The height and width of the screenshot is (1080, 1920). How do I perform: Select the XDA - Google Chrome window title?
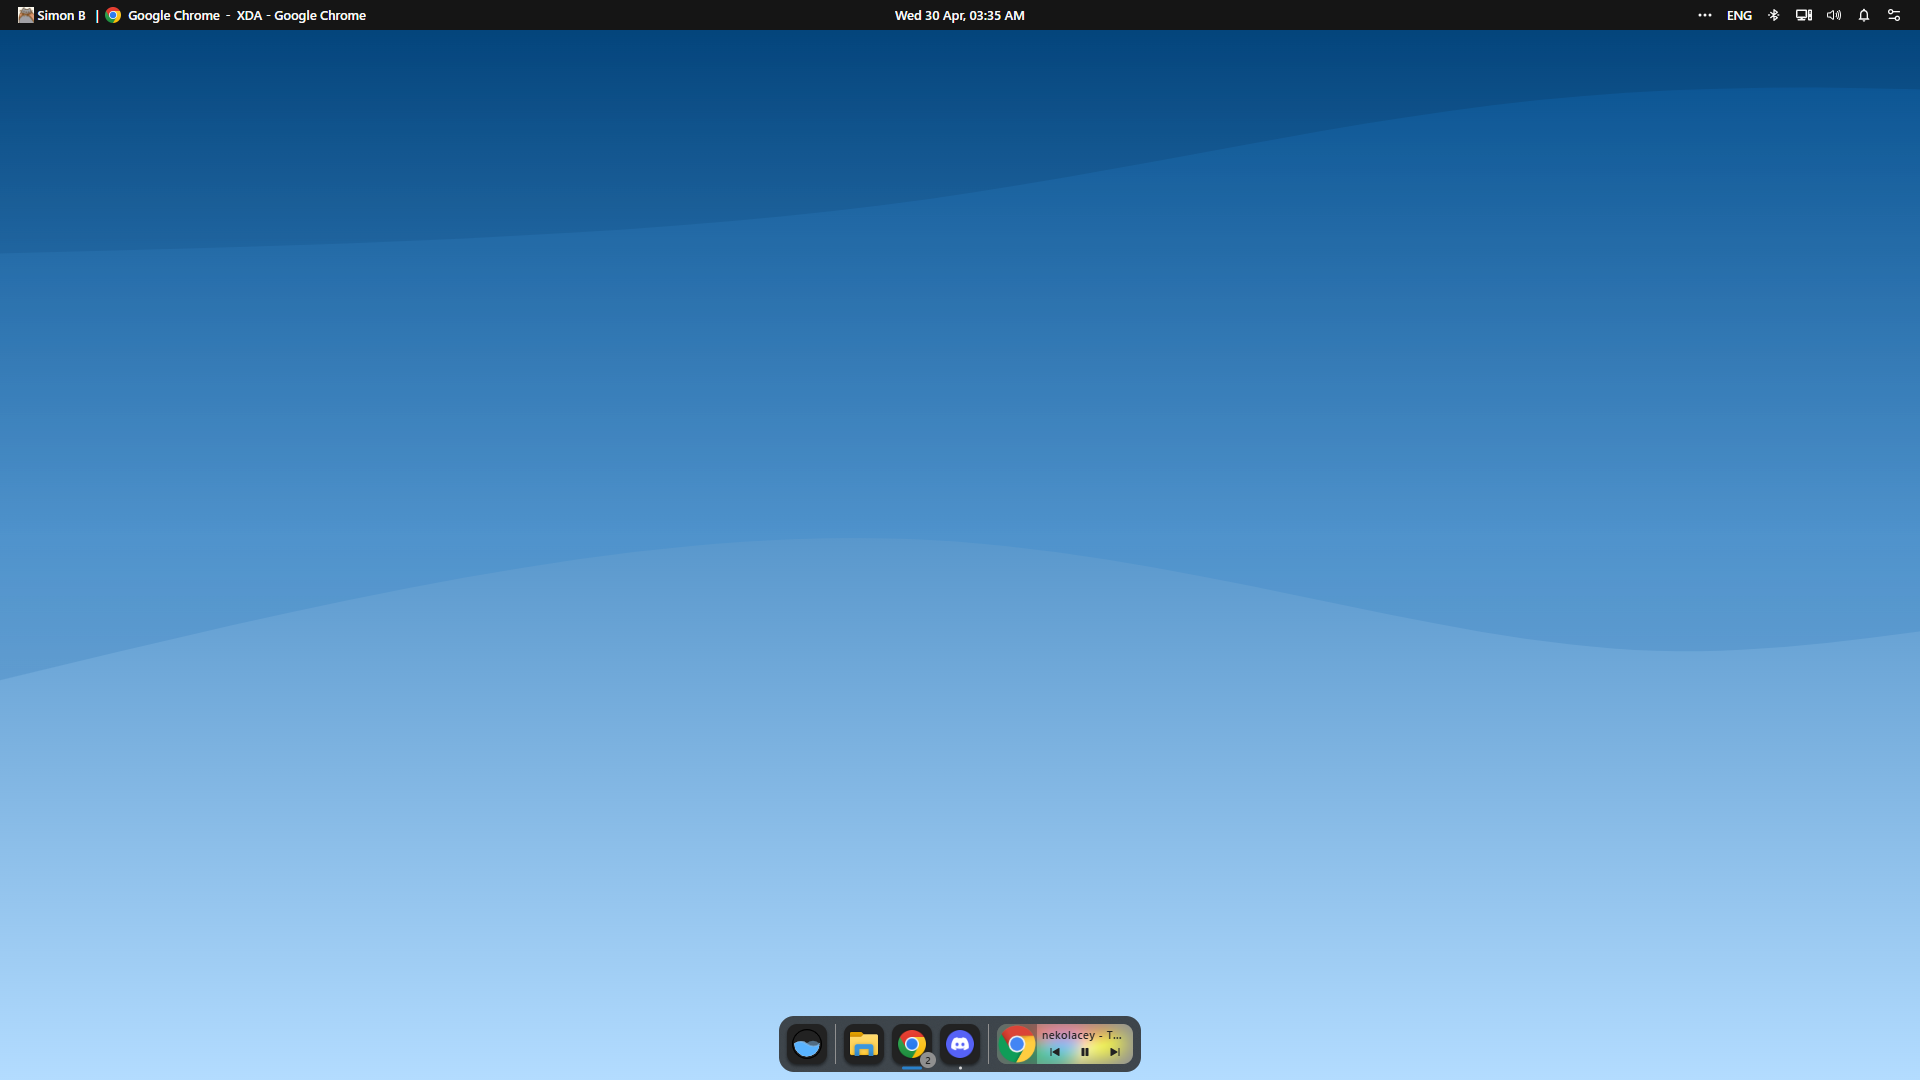[300, 15]
